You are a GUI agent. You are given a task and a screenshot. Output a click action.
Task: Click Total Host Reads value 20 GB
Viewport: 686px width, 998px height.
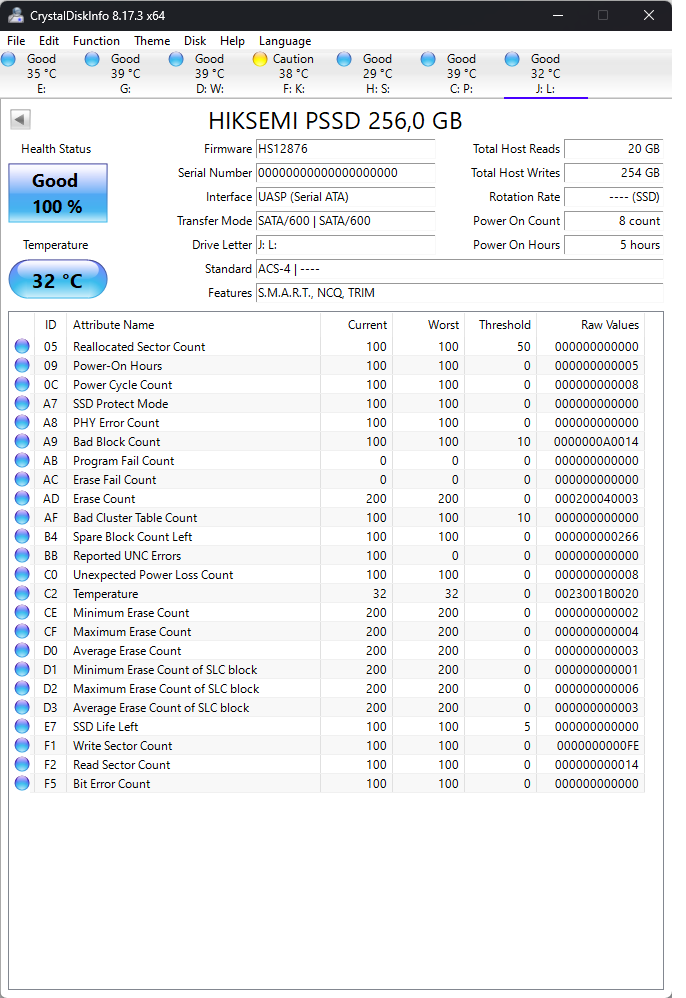[x=613, y=149]
